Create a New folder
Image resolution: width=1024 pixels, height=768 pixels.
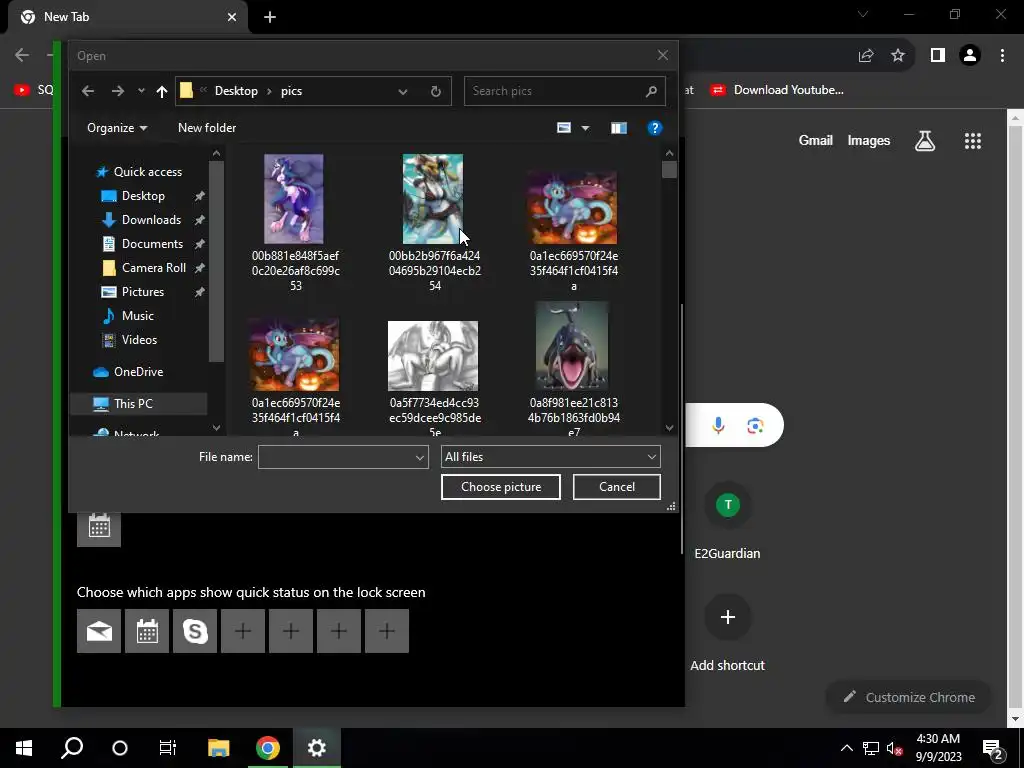[207, 128]
